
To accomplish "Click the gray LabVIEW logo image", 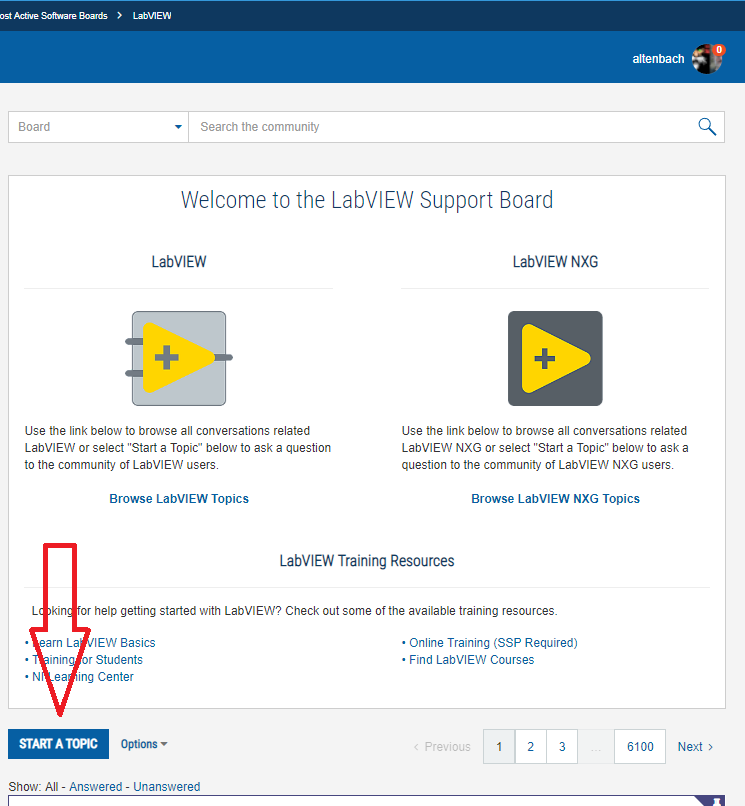I will click(179, 358).
